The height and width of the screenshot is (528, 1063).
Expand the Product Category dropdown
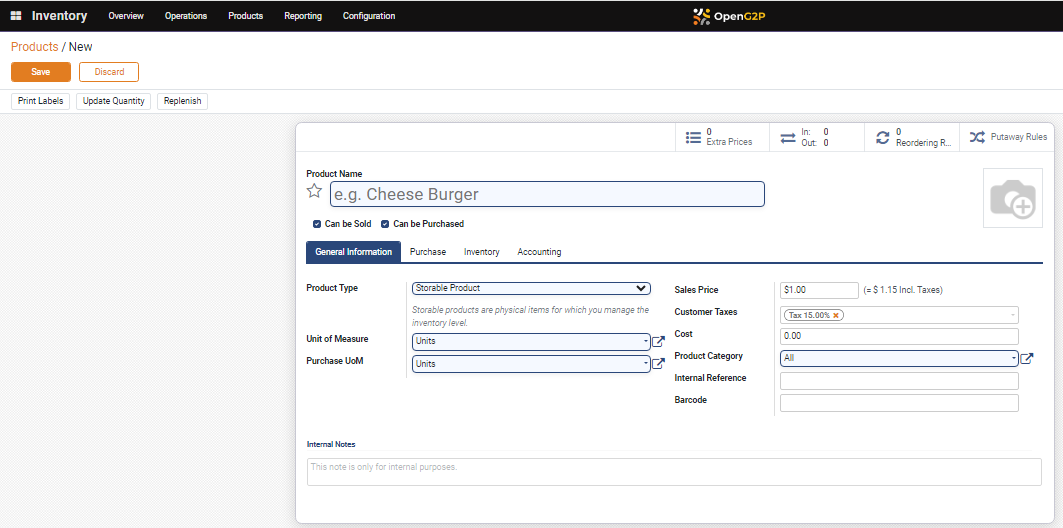(898, 358)
